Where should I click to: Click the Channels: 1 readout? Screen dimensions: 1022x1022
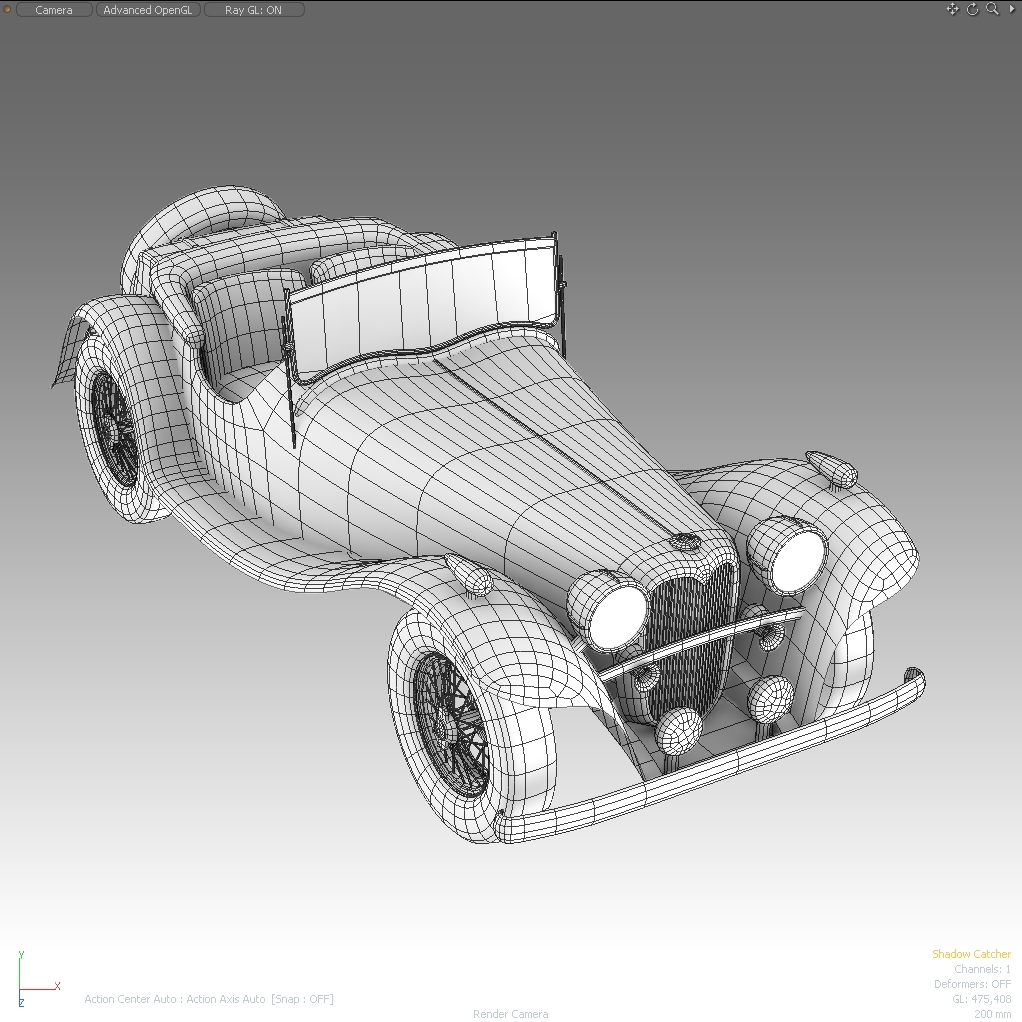pyautogui.click(x=982, y=968)
